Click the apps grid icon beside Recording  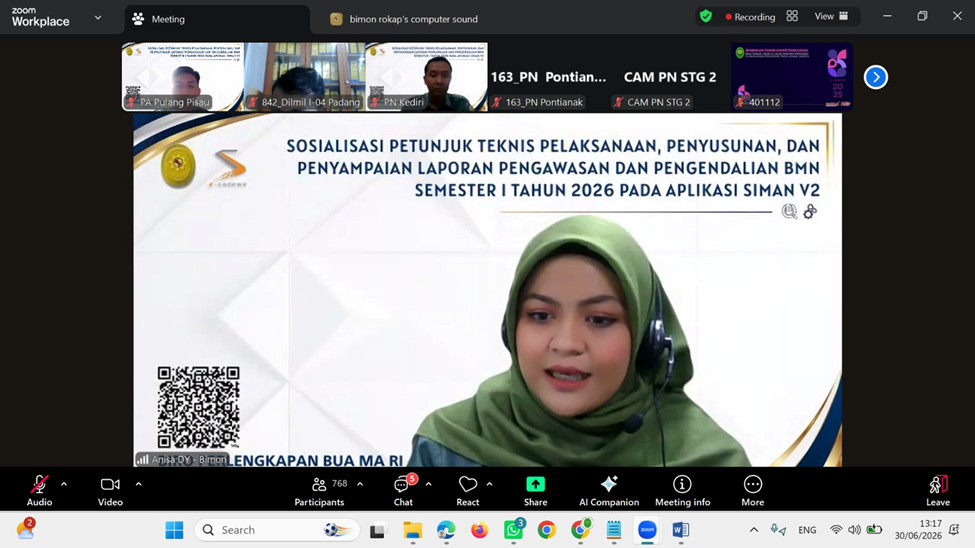point(792,16)
